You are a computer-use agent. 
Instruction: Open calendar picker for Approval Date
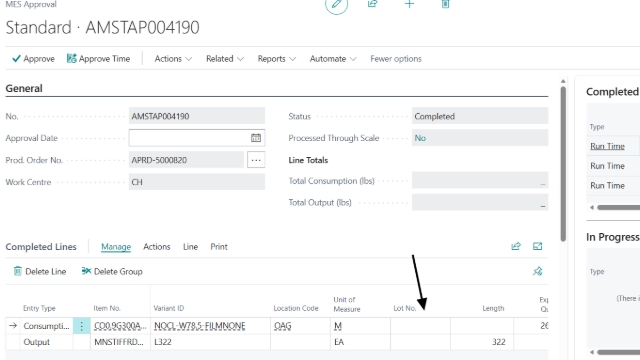(x=256, y=138)
